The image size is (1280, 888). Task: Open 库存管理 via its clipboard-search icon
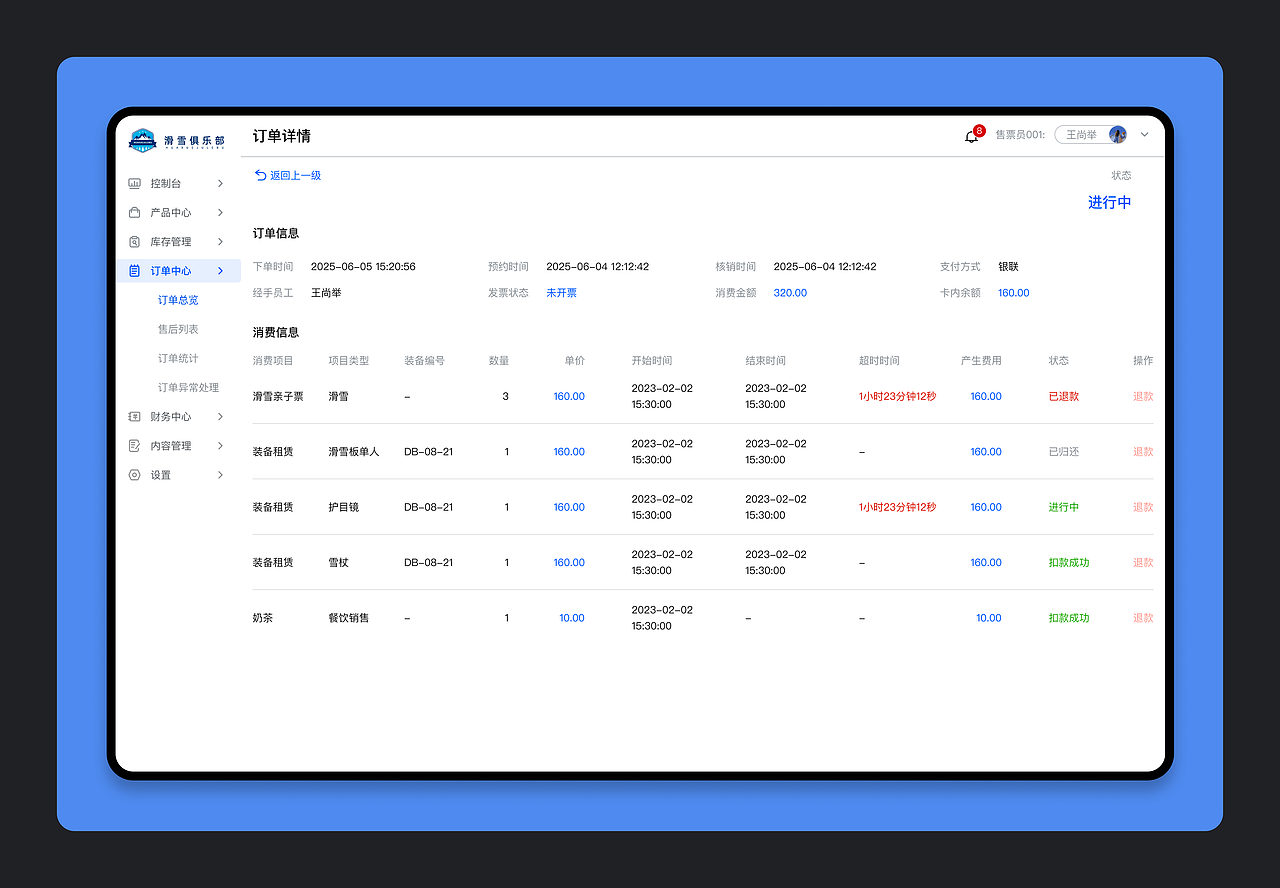point(134,241)
